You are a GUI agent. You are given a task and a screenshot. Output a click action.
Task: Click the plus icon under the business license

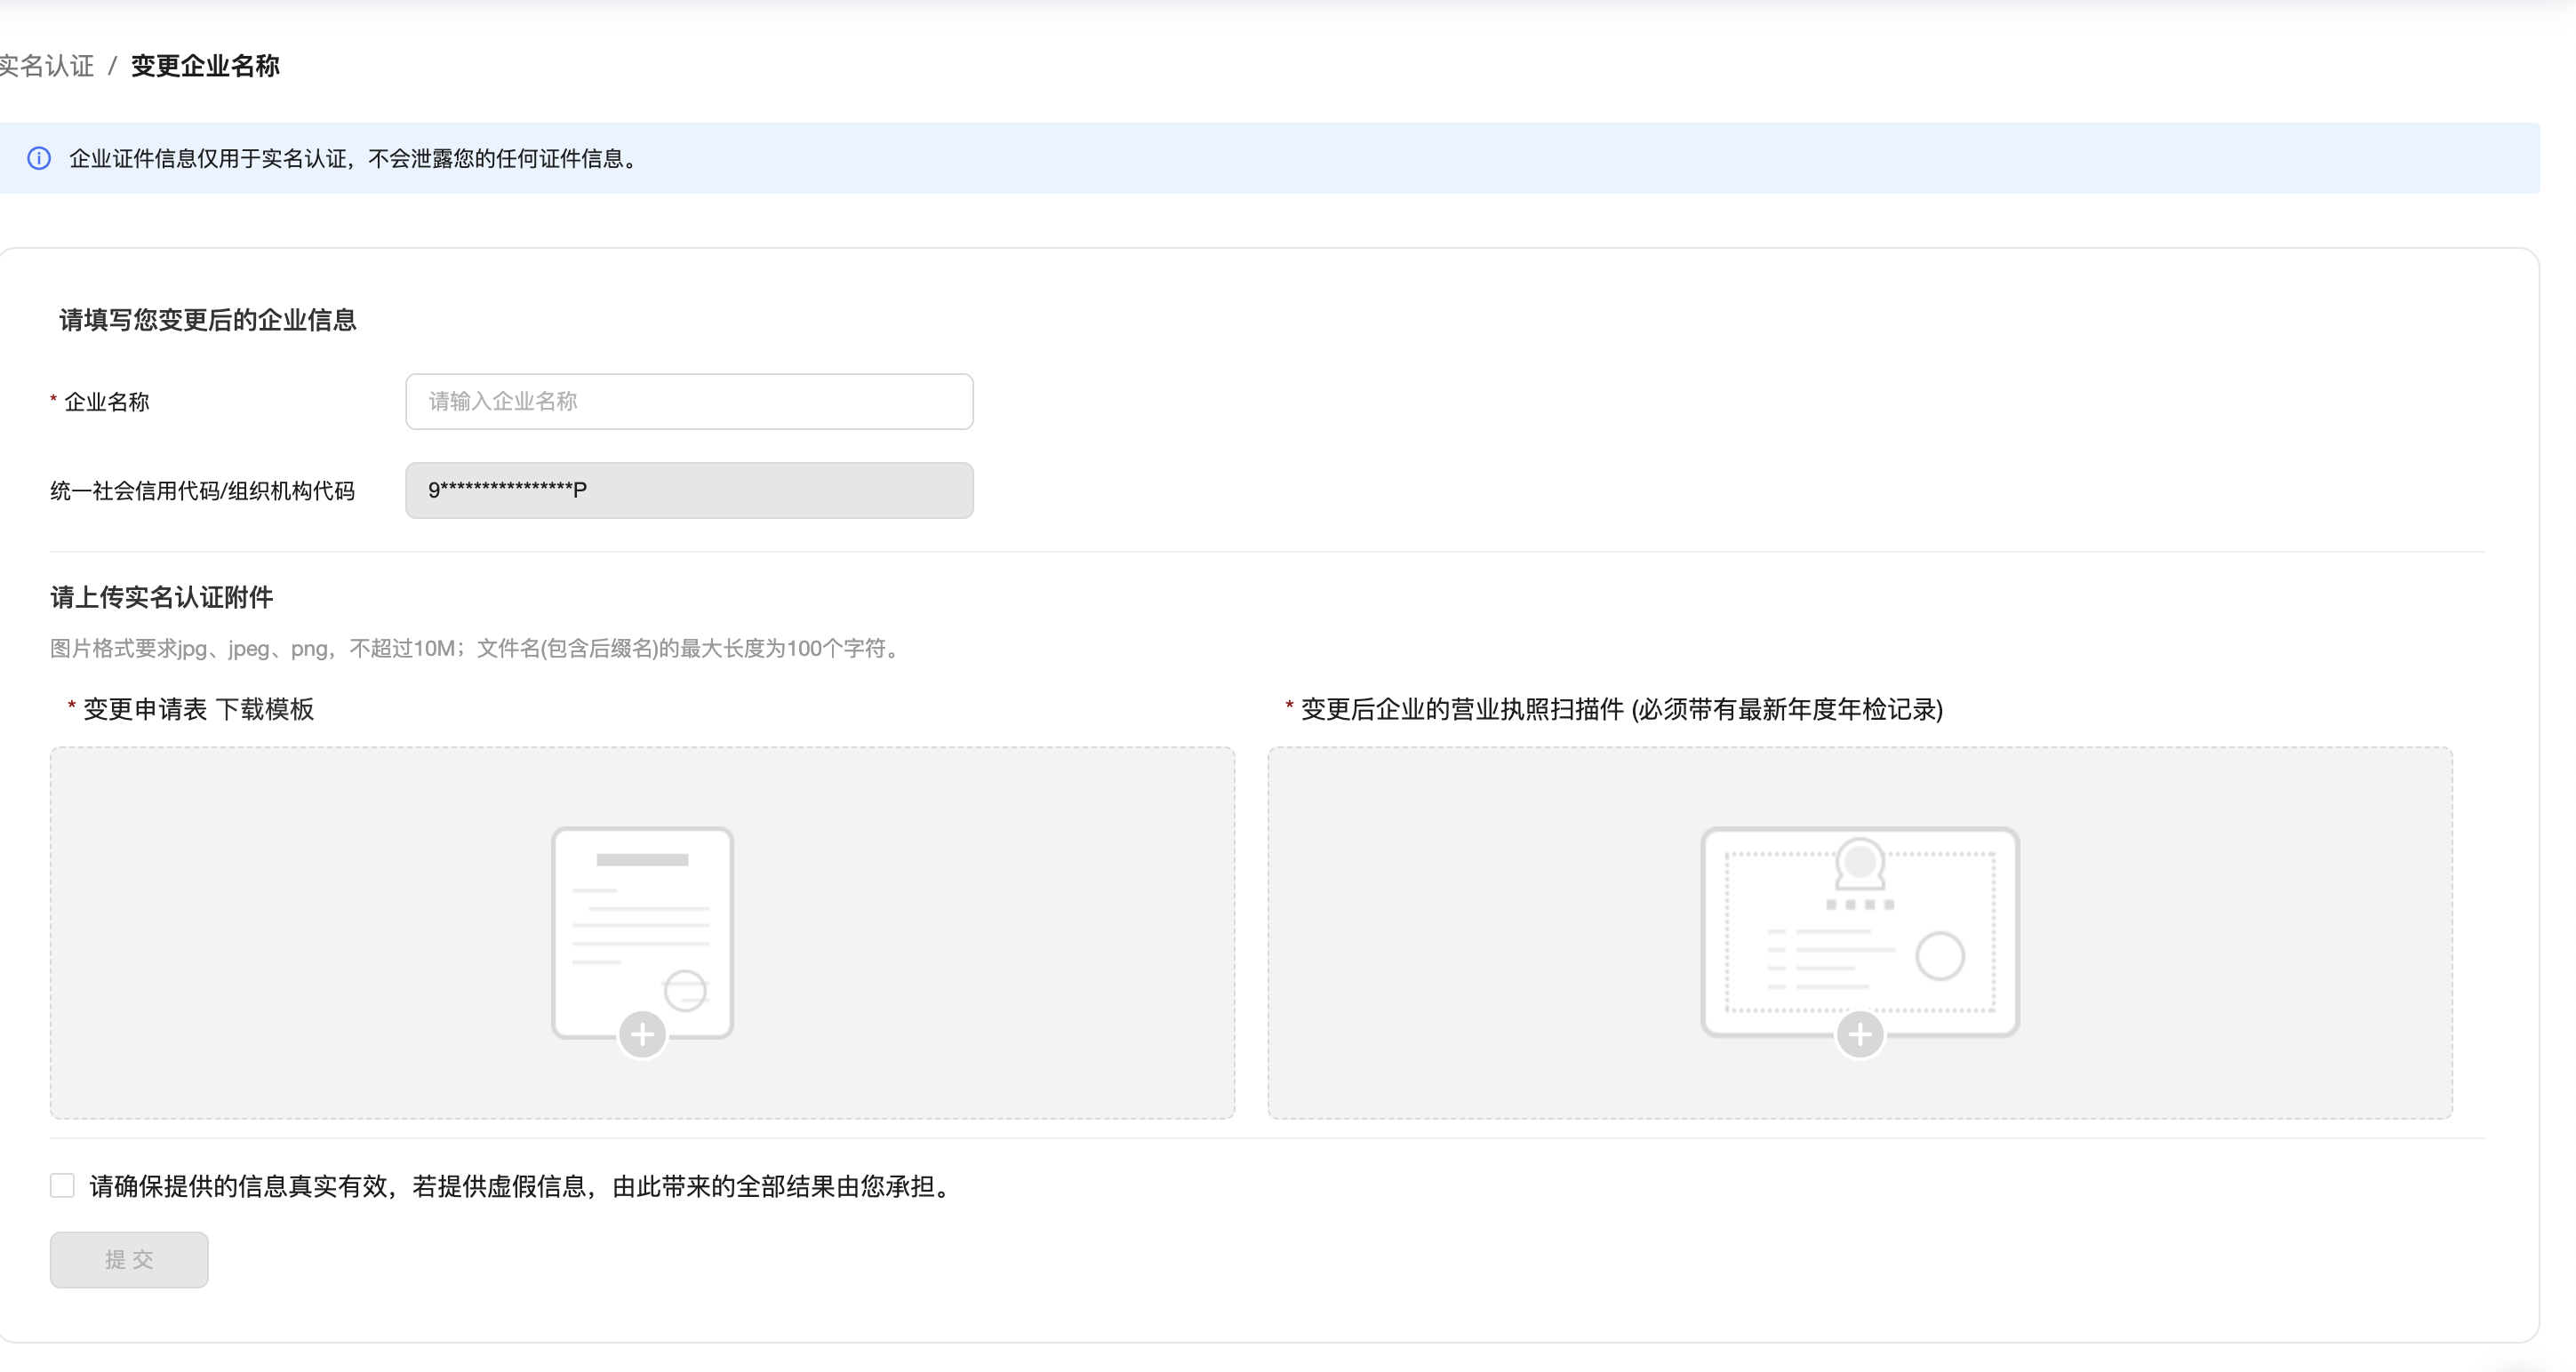coord(1859,1034)
